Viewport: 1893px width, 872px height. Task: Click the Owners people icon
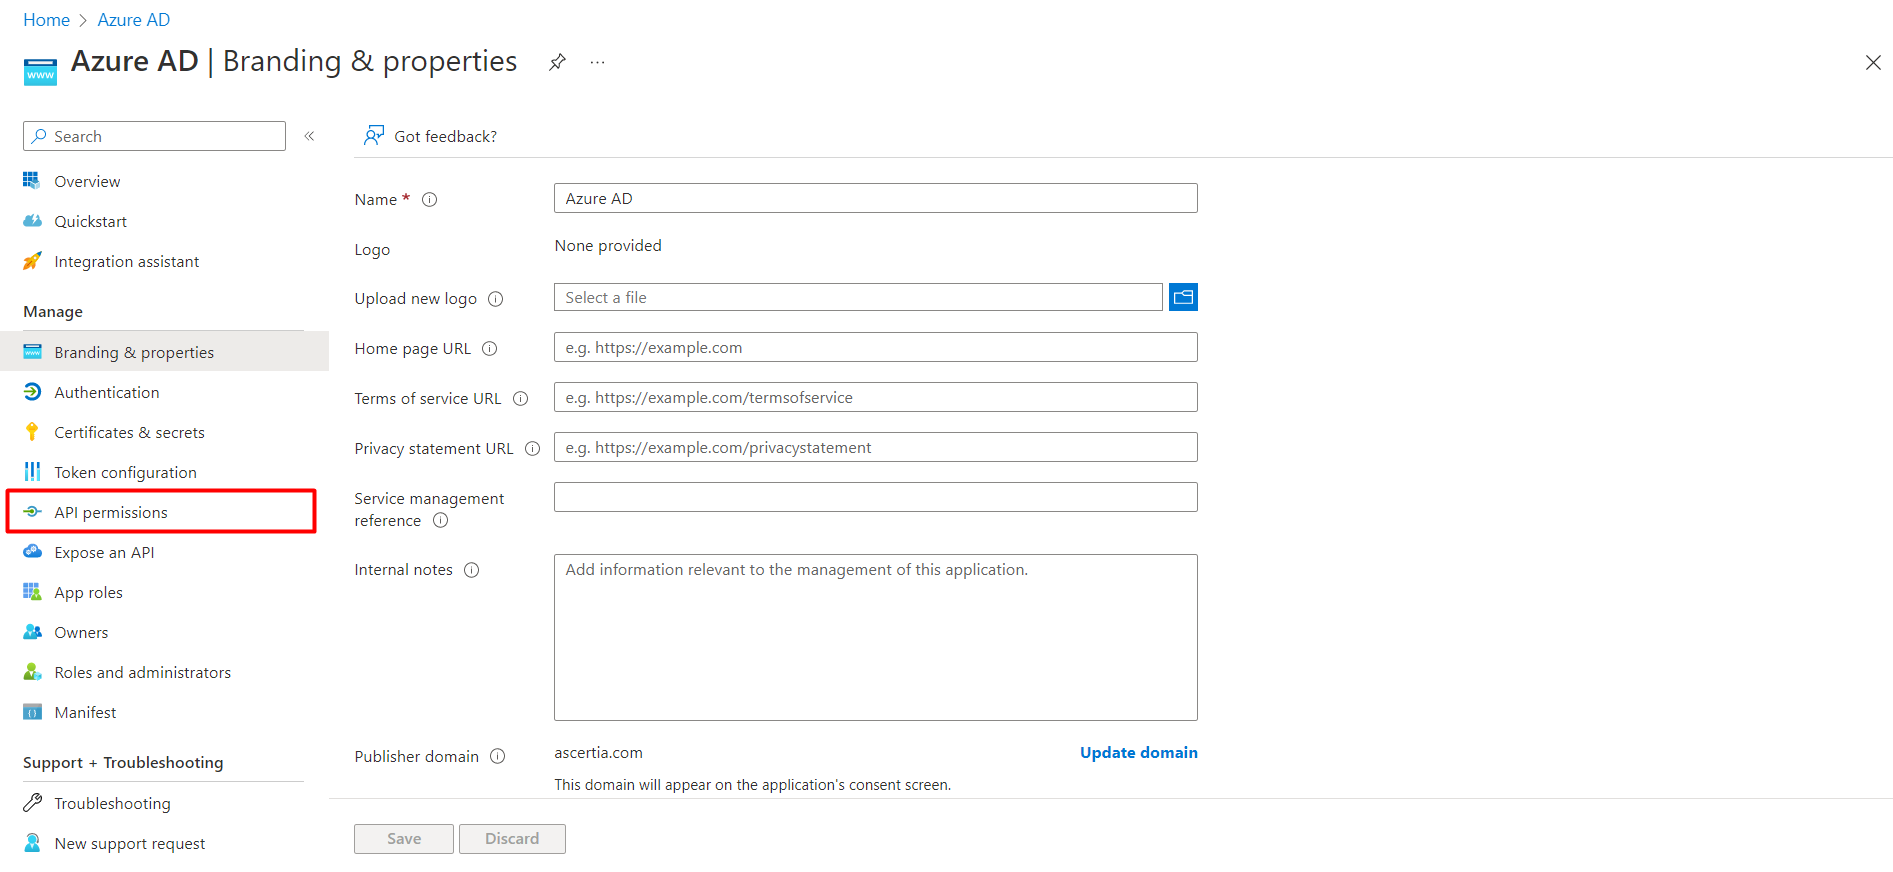(32, 632)
